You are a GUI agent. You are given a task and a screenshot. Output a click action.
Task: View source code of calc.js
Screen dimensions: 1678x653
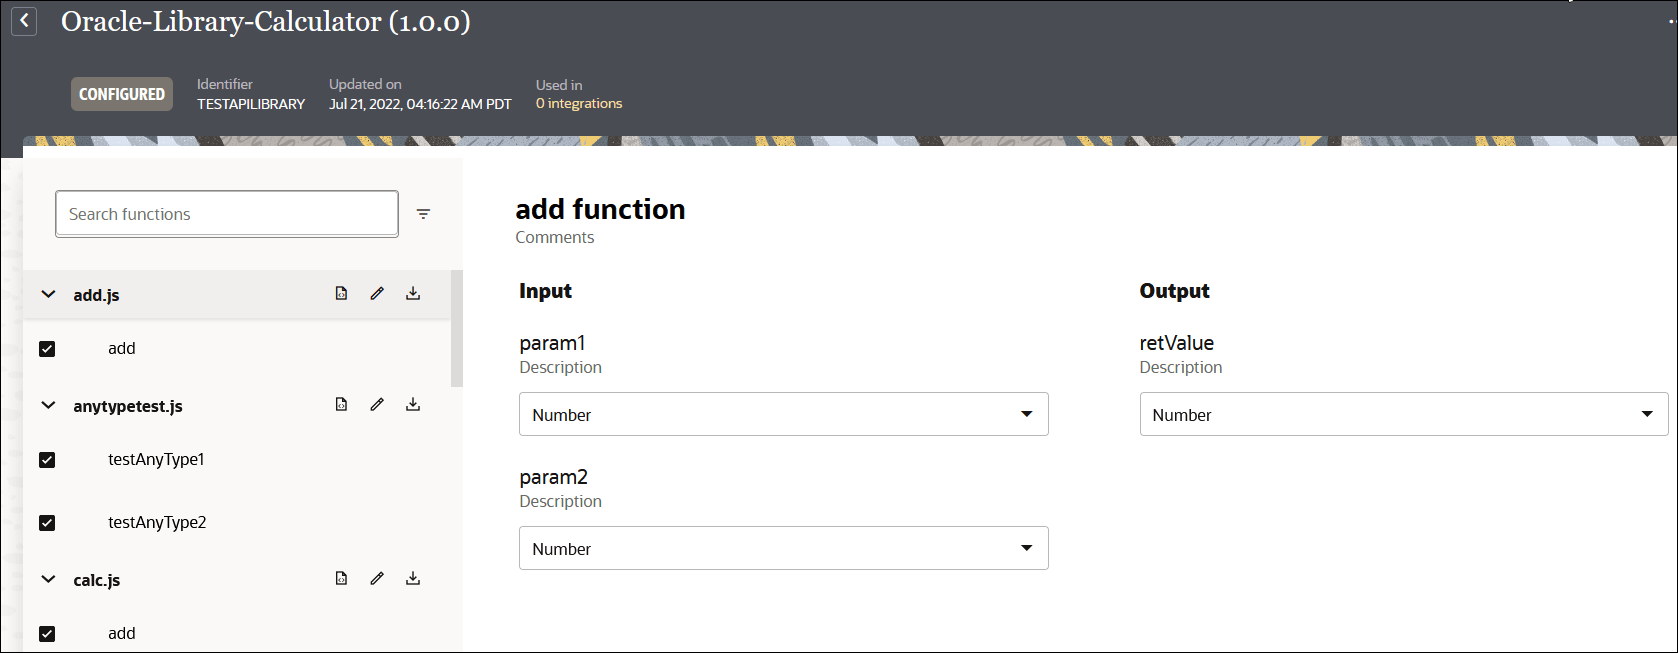tap(341, 579)
